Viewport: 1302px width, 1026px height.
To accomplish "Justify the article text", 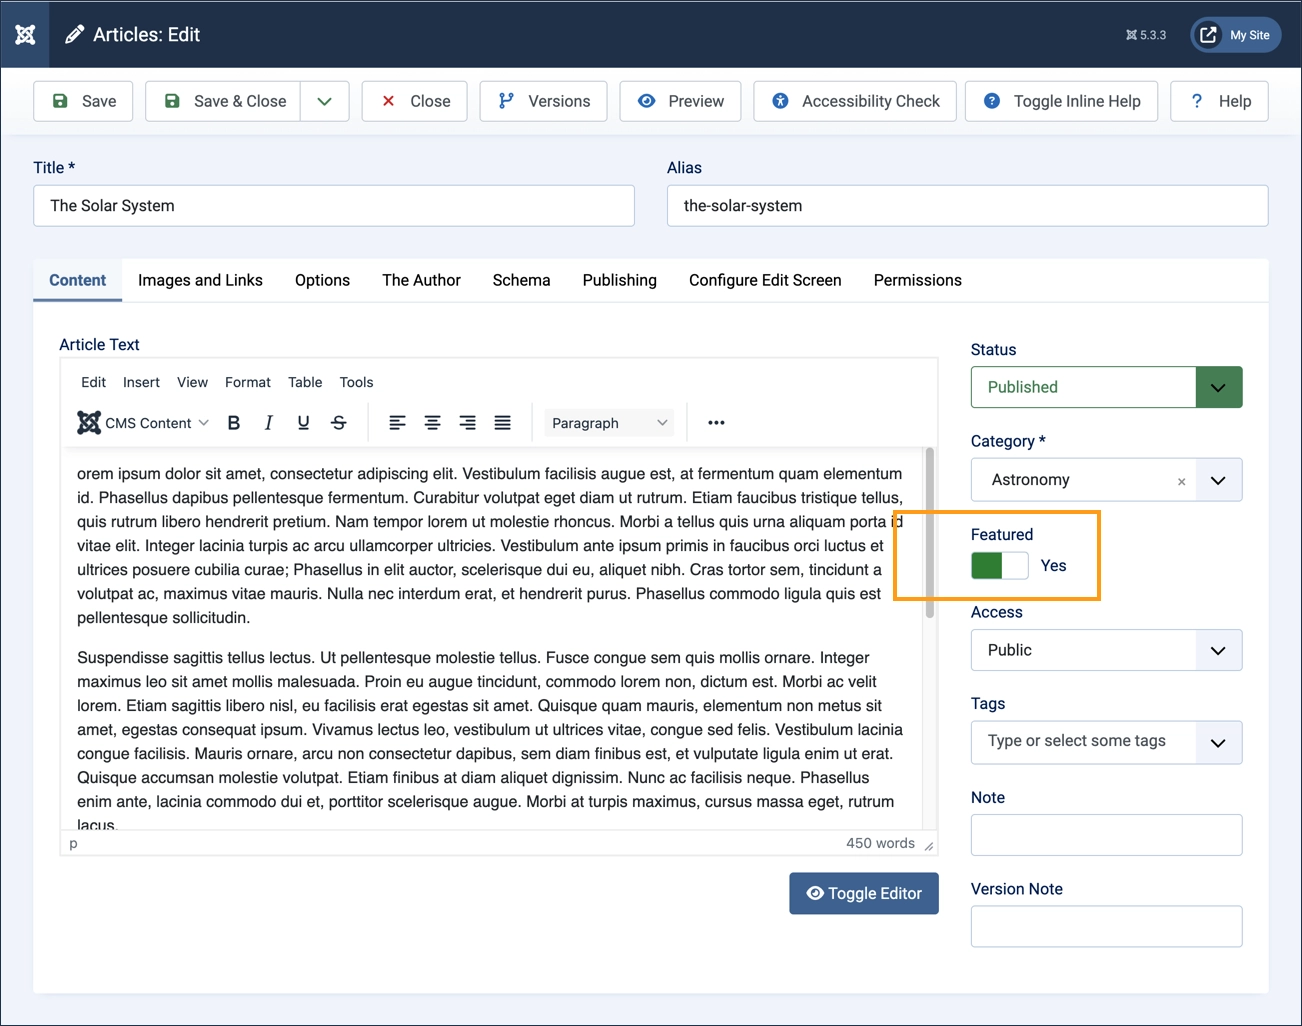I will (x=502, y=423).
